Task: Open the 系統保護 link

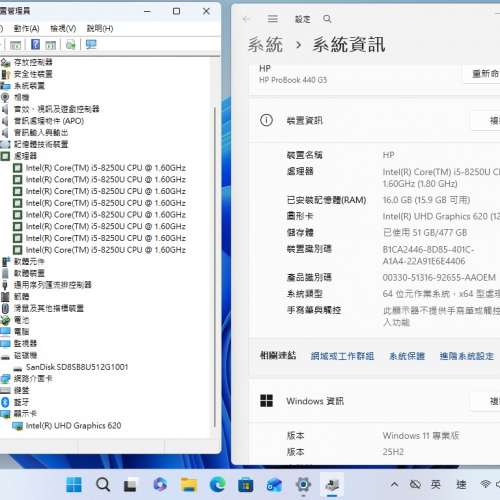Action: (407, 356)
